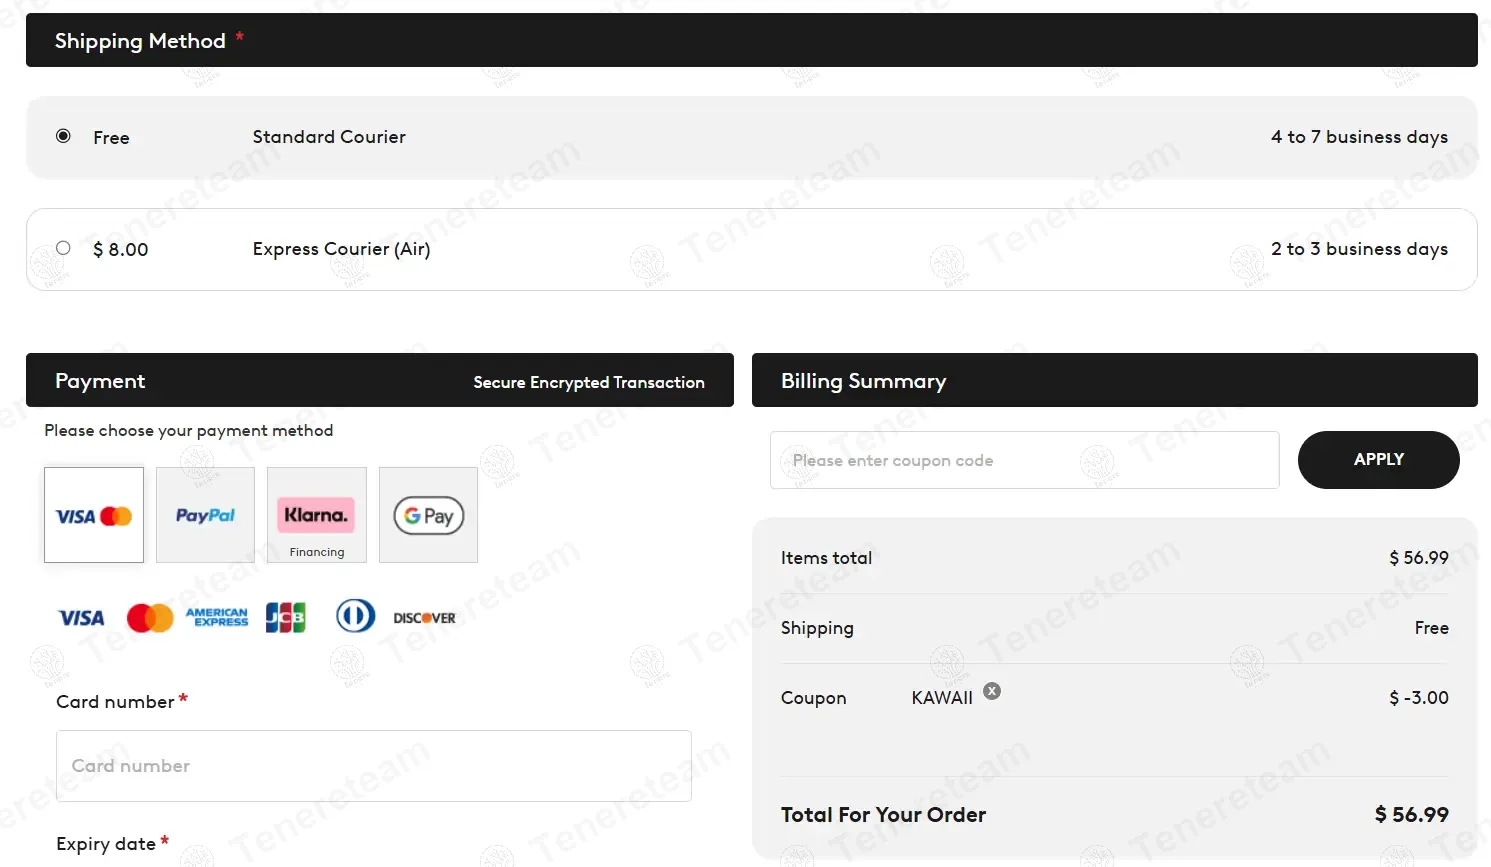Click the Express Courier (Air) label
This screenshot has height=867, width=1491.
click(341, 249)
